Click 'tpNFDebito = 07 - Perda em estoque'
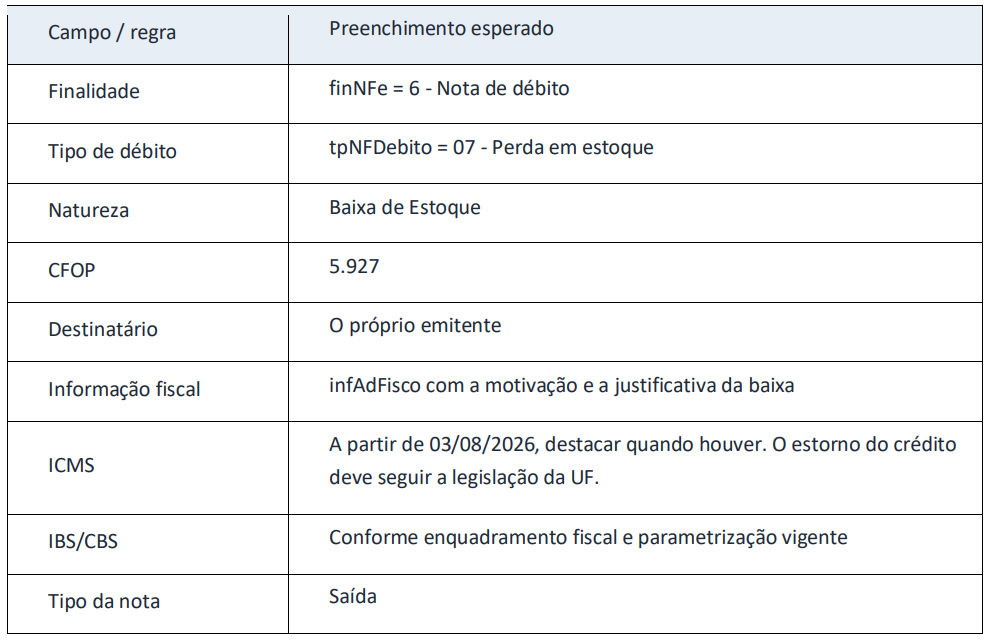The height and width of the screenshot is (641, 989). tap(491, 148)
